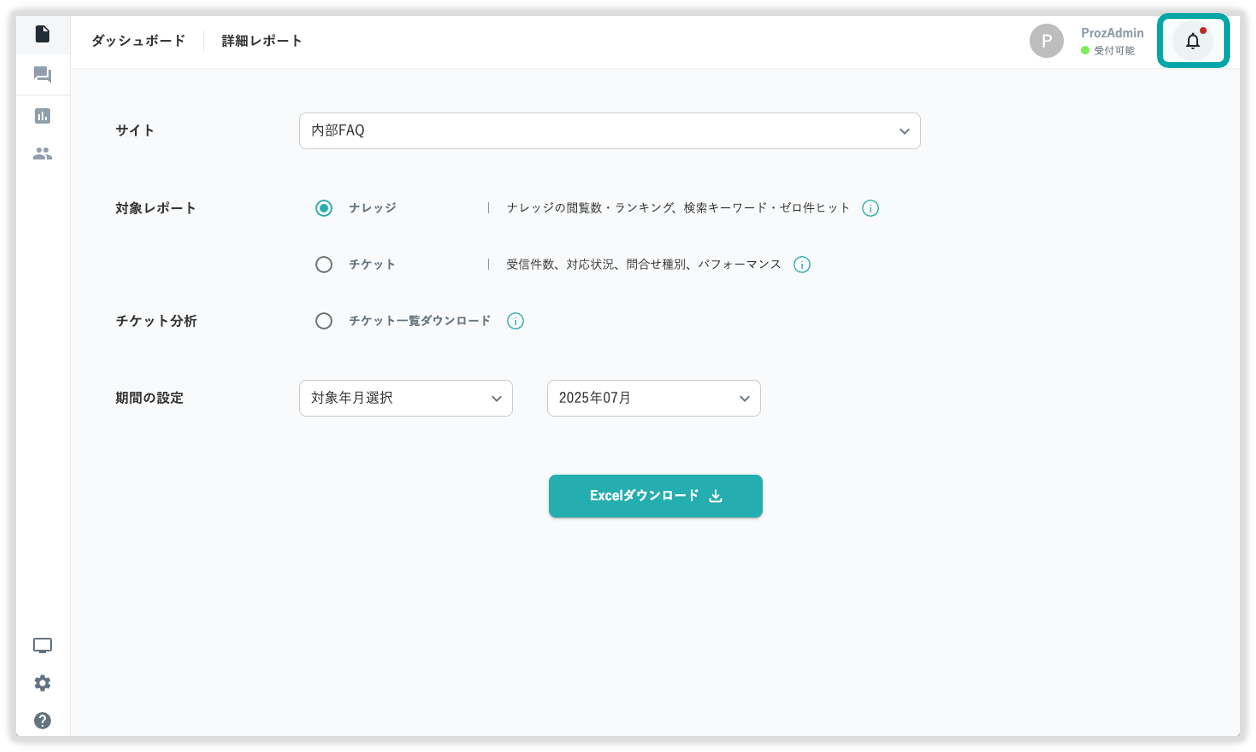Click info icon beside チケット description
Screen dimensions: 1256x752
[801, 265]
